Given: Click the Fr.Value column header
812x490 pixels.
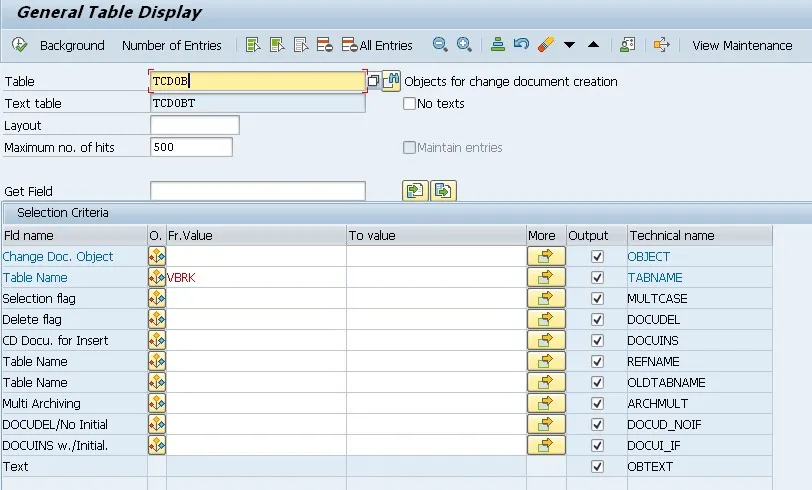Looking at the screenshot, I should pyautogui.click(x=256, y=236).
